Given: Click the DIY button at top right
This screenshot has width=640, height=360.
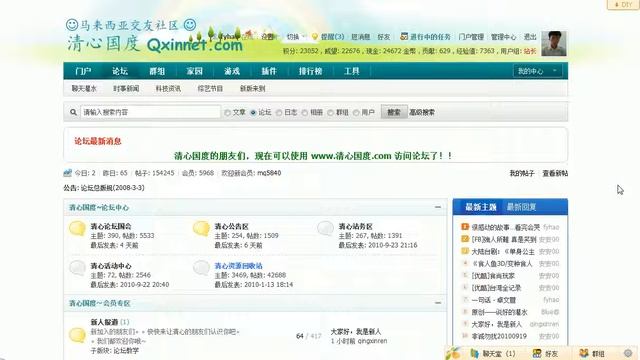Looking at the screenshot, I should 623,4.
